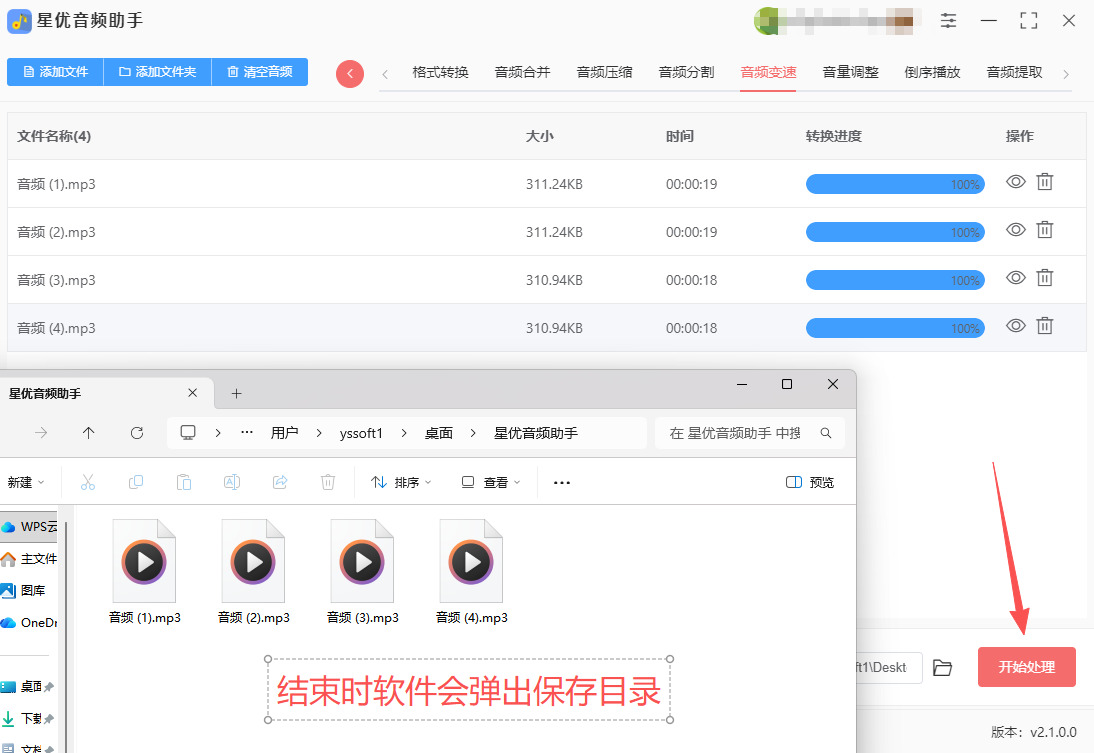Select the 格式转换 tab
The width and height of the screenshot is (1094, 753).
[x=440, y=72]
